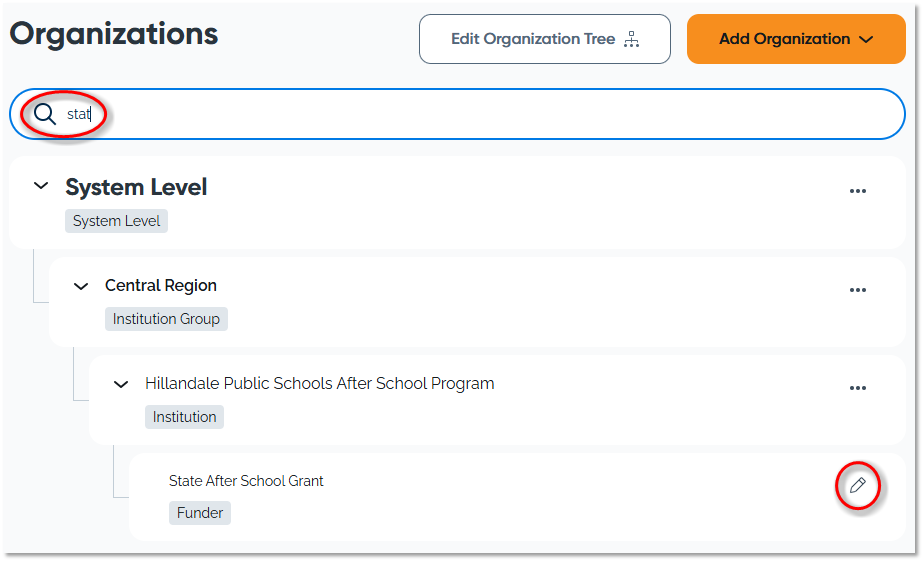Screen dimensions: 924x562
Task: Click the magnifying glass search icon
Action: click(x=45, y=114)
